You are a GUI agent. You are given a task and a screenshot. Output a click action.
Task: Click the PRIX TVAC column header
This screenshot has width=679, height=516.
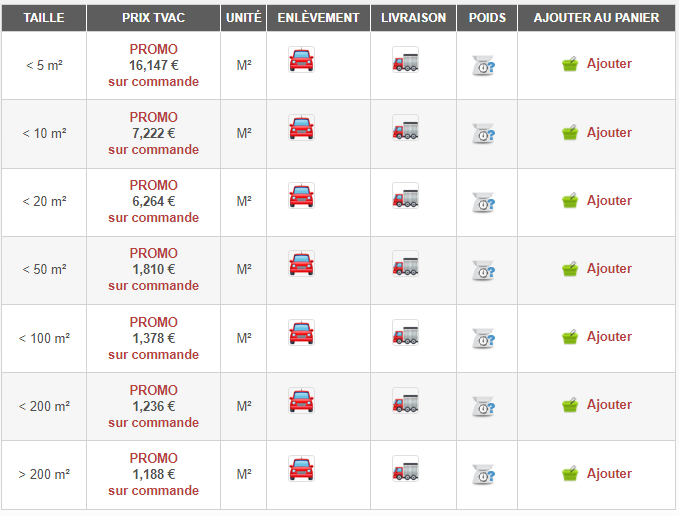click(153, 18)
